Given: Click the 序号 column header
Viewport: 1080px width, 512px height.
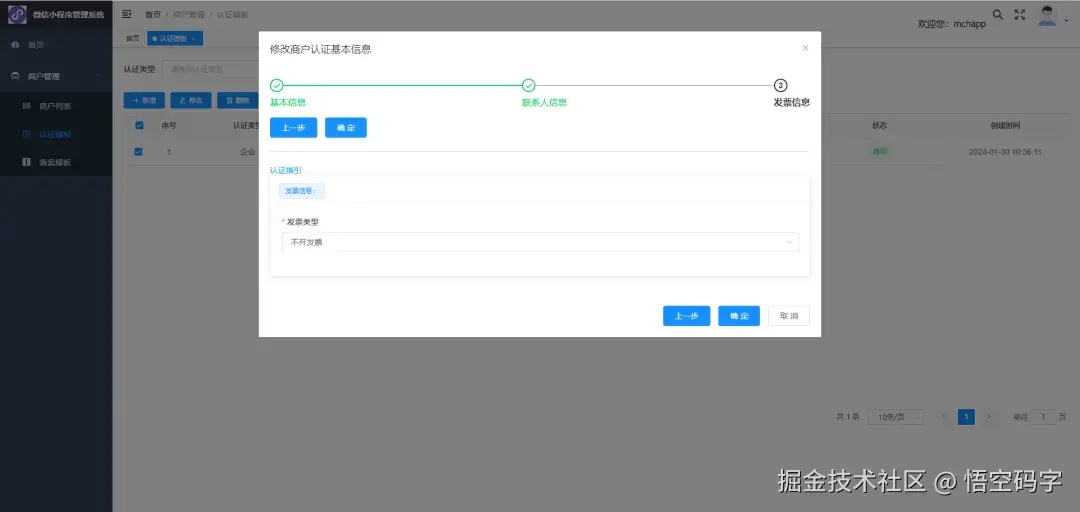Looking at the screenshot, I should [169, 126].
